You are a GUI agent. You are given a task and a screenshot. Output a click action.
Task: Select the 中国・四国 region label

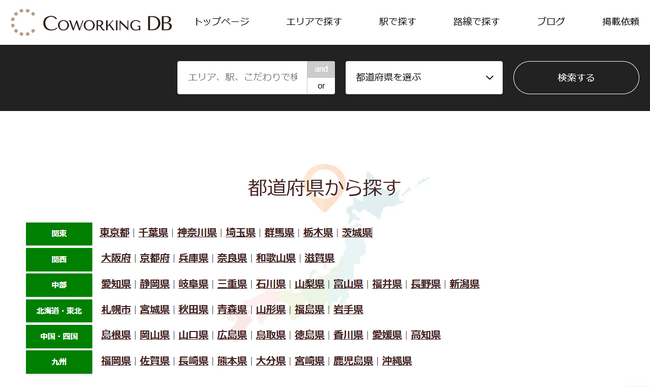click(x=59, y=336)
